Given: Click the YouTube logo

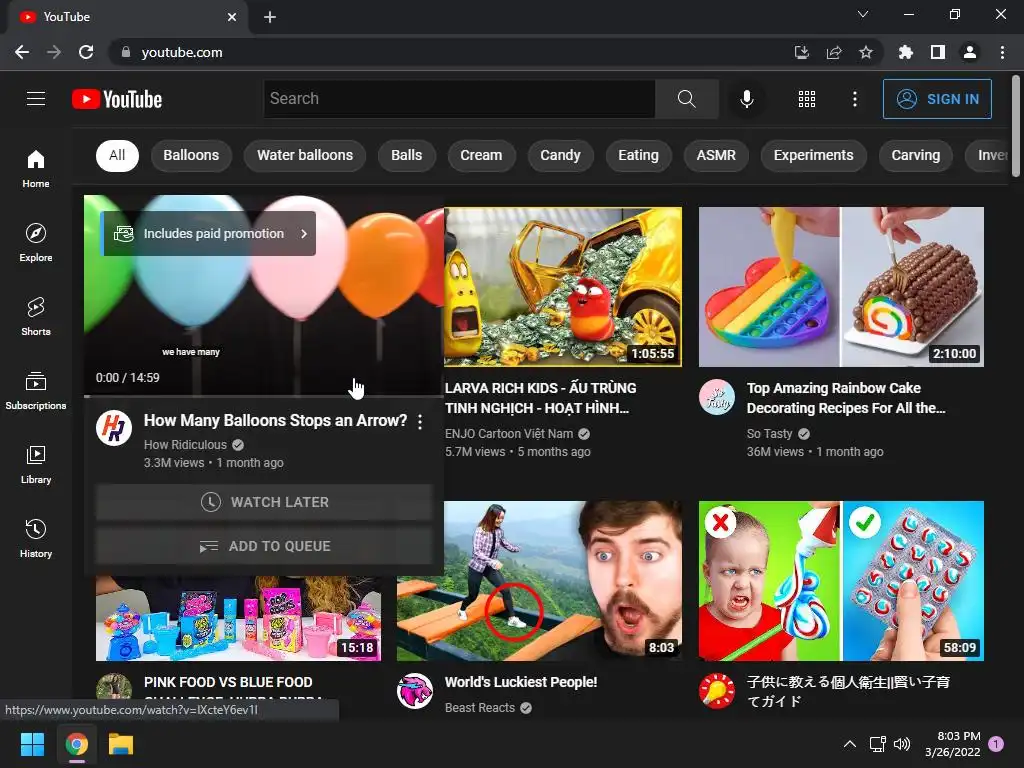Looking at the screenshot, I should (x=117, y=99).
